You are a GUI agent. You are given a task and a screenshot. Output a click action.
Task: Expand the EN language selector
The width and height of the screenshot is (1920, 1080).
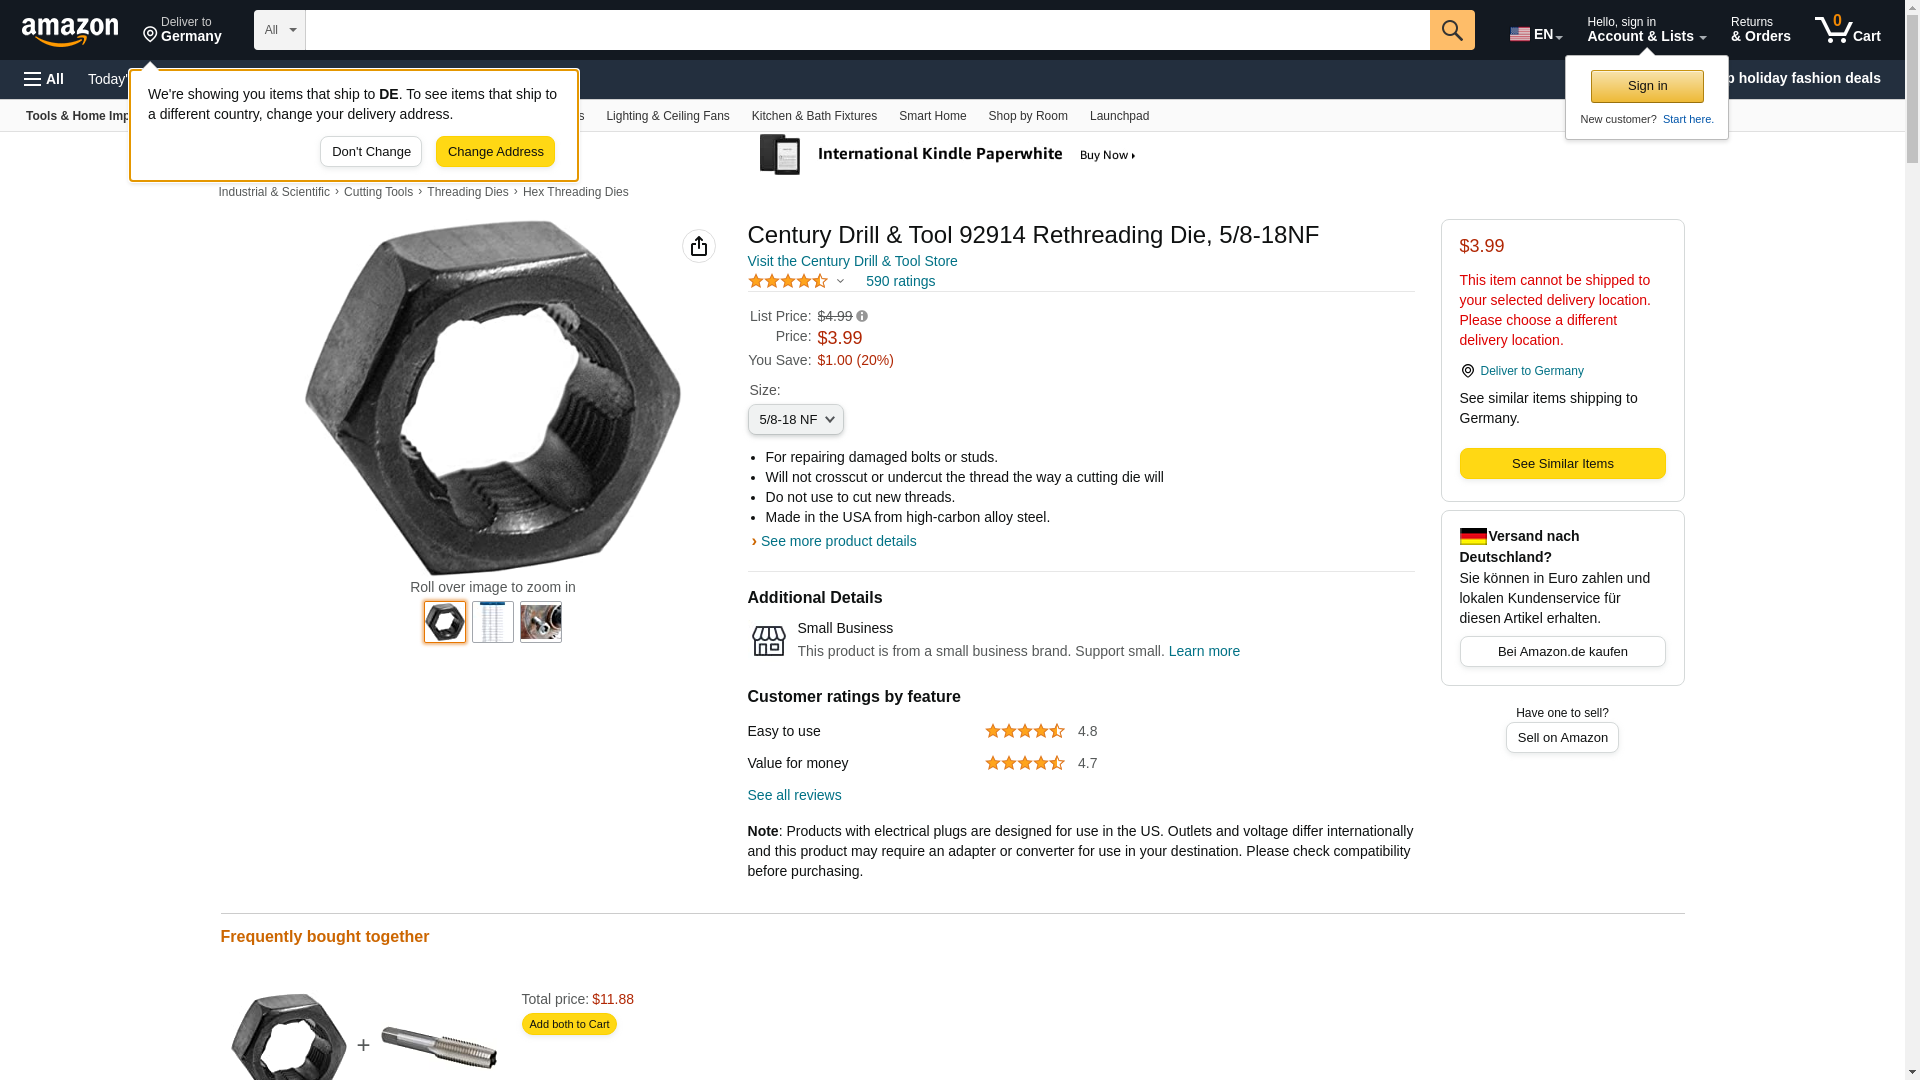tap(1535, 34)
